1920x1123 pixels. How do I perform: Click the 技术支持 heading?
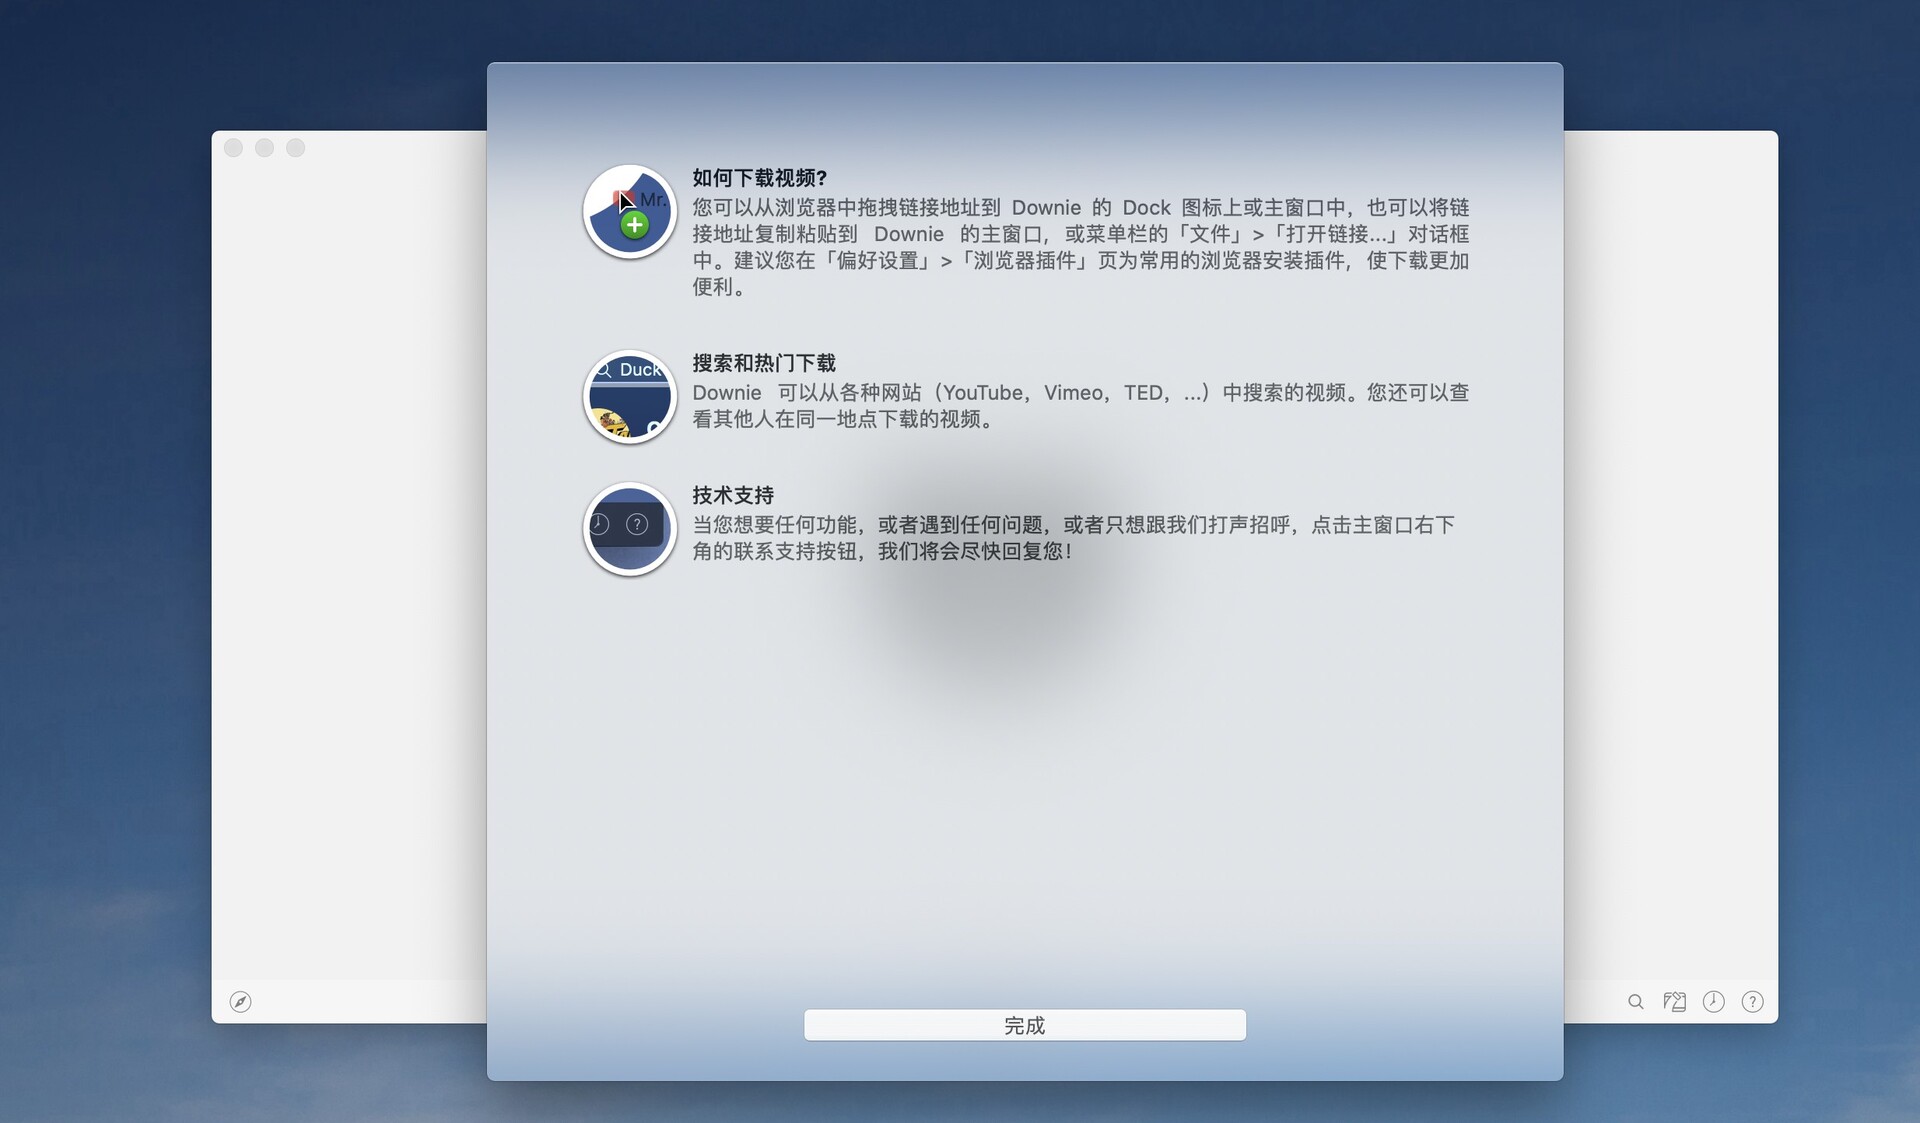coord(733,495)
